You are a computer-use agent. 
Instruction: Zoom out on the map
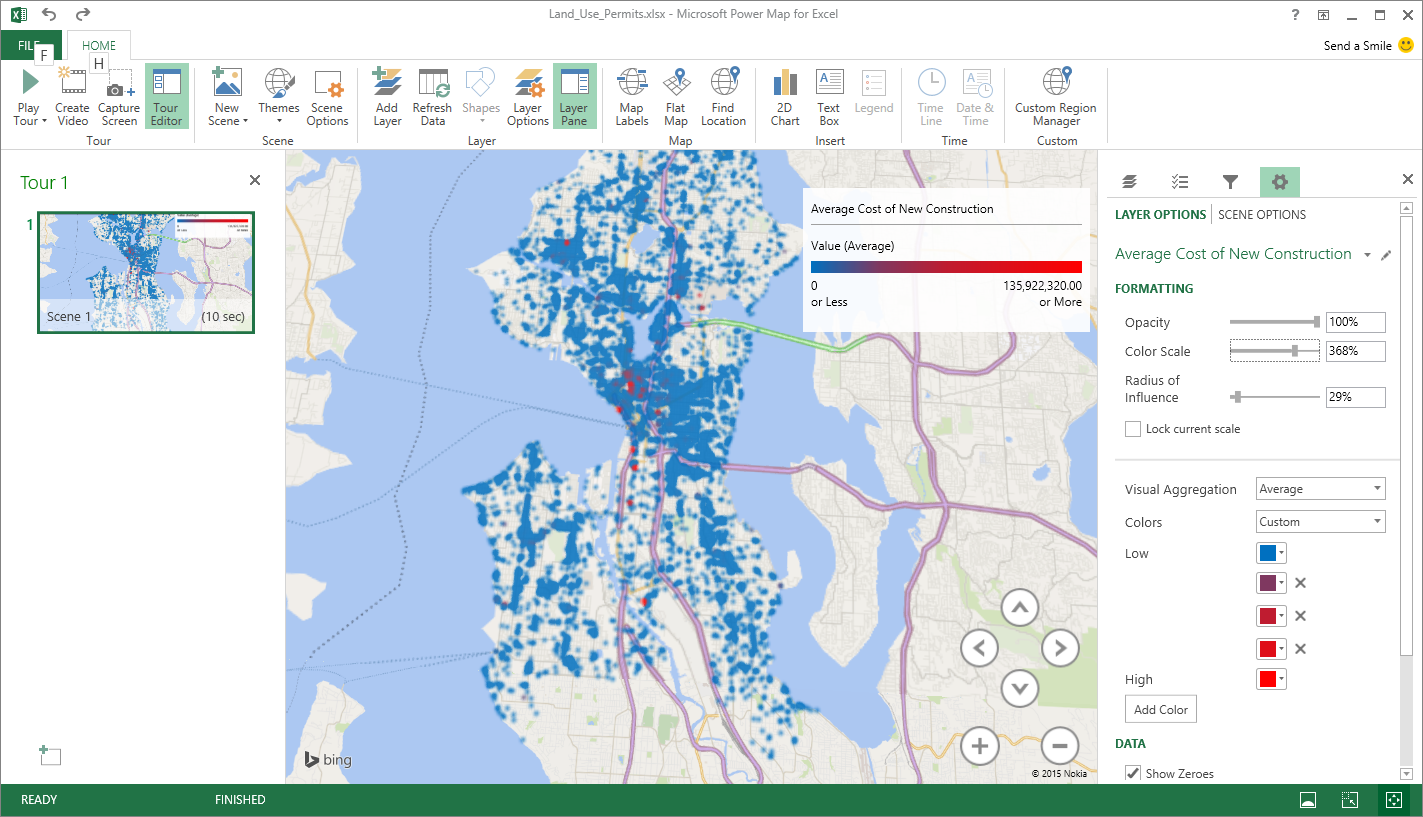point(1060,745)
